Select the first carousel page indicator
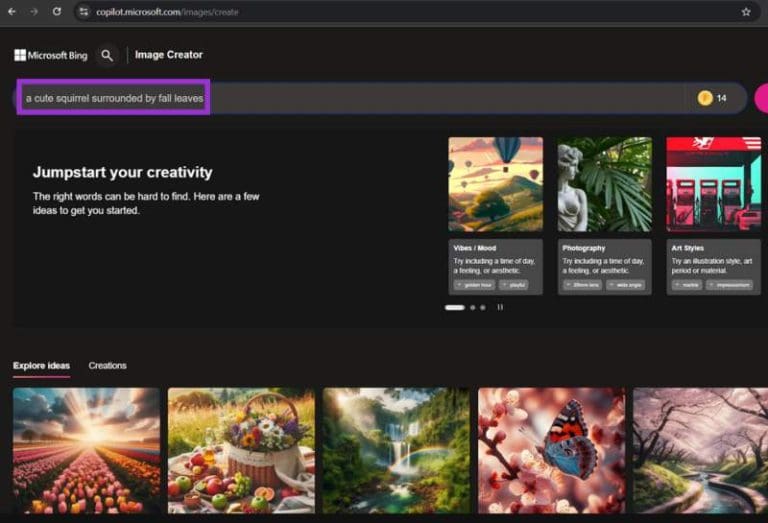 tap(454, 307)
